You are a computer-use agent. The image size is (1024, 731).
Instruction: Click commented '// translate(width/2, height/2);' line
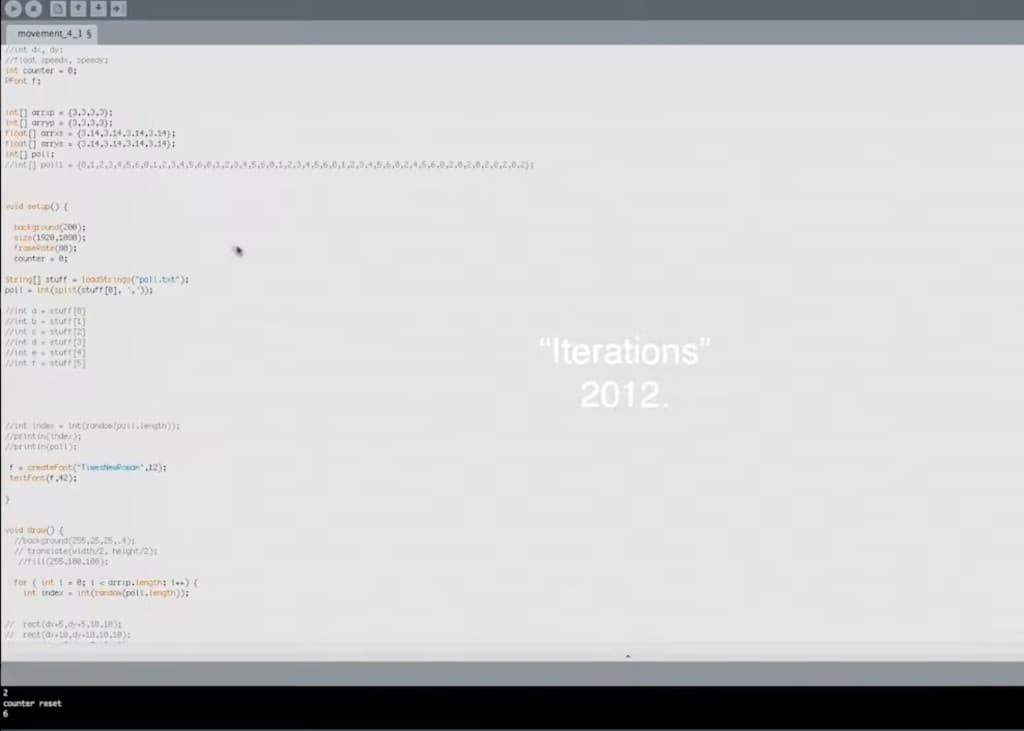pyautogui.click(x=86, y=551)
